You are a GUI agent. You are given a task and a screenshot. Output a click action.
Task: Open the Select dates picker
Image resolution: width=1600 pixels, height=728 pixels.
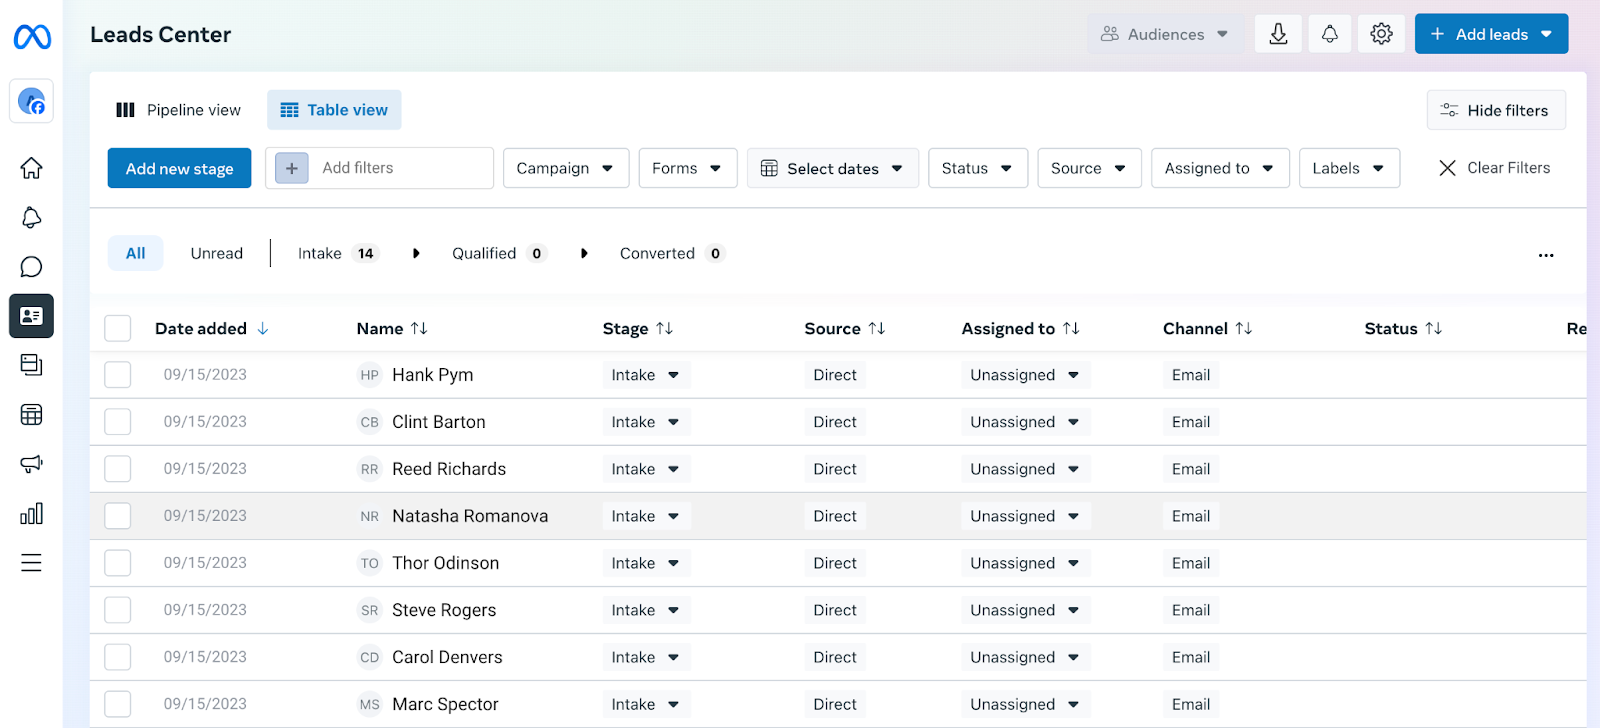[x=833, y=168]
